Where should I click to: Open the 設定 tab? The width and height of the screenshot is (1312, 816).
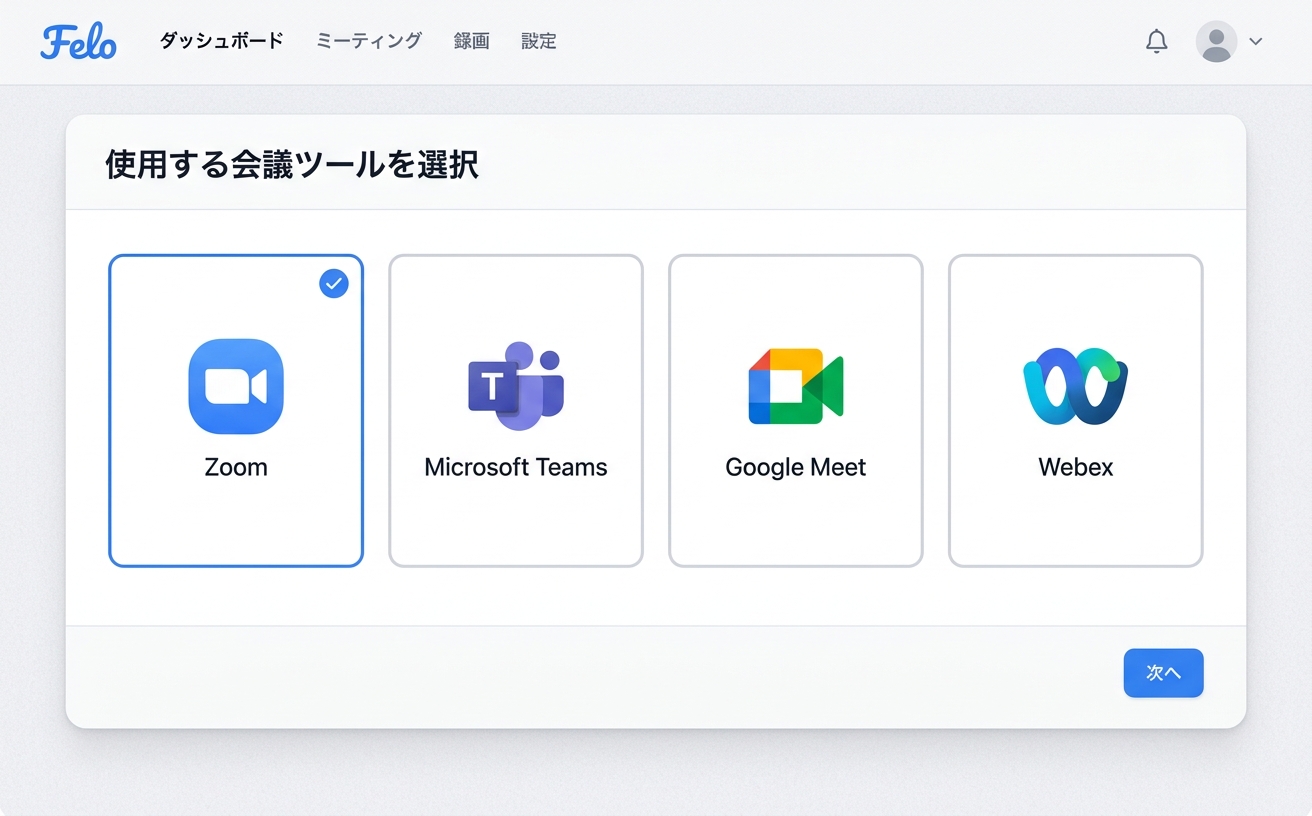[539, 41]
